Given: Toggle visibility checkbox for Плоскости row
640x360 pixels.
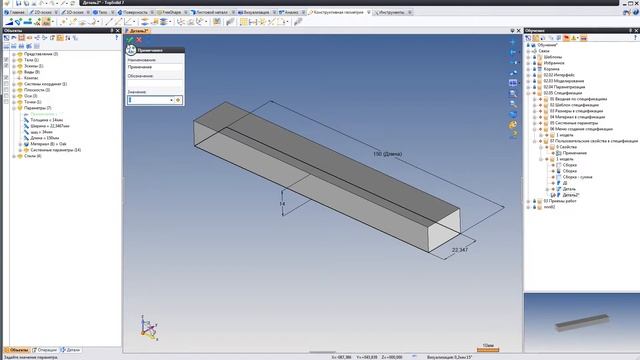Looking at the screenshot, I should [6, 90].
